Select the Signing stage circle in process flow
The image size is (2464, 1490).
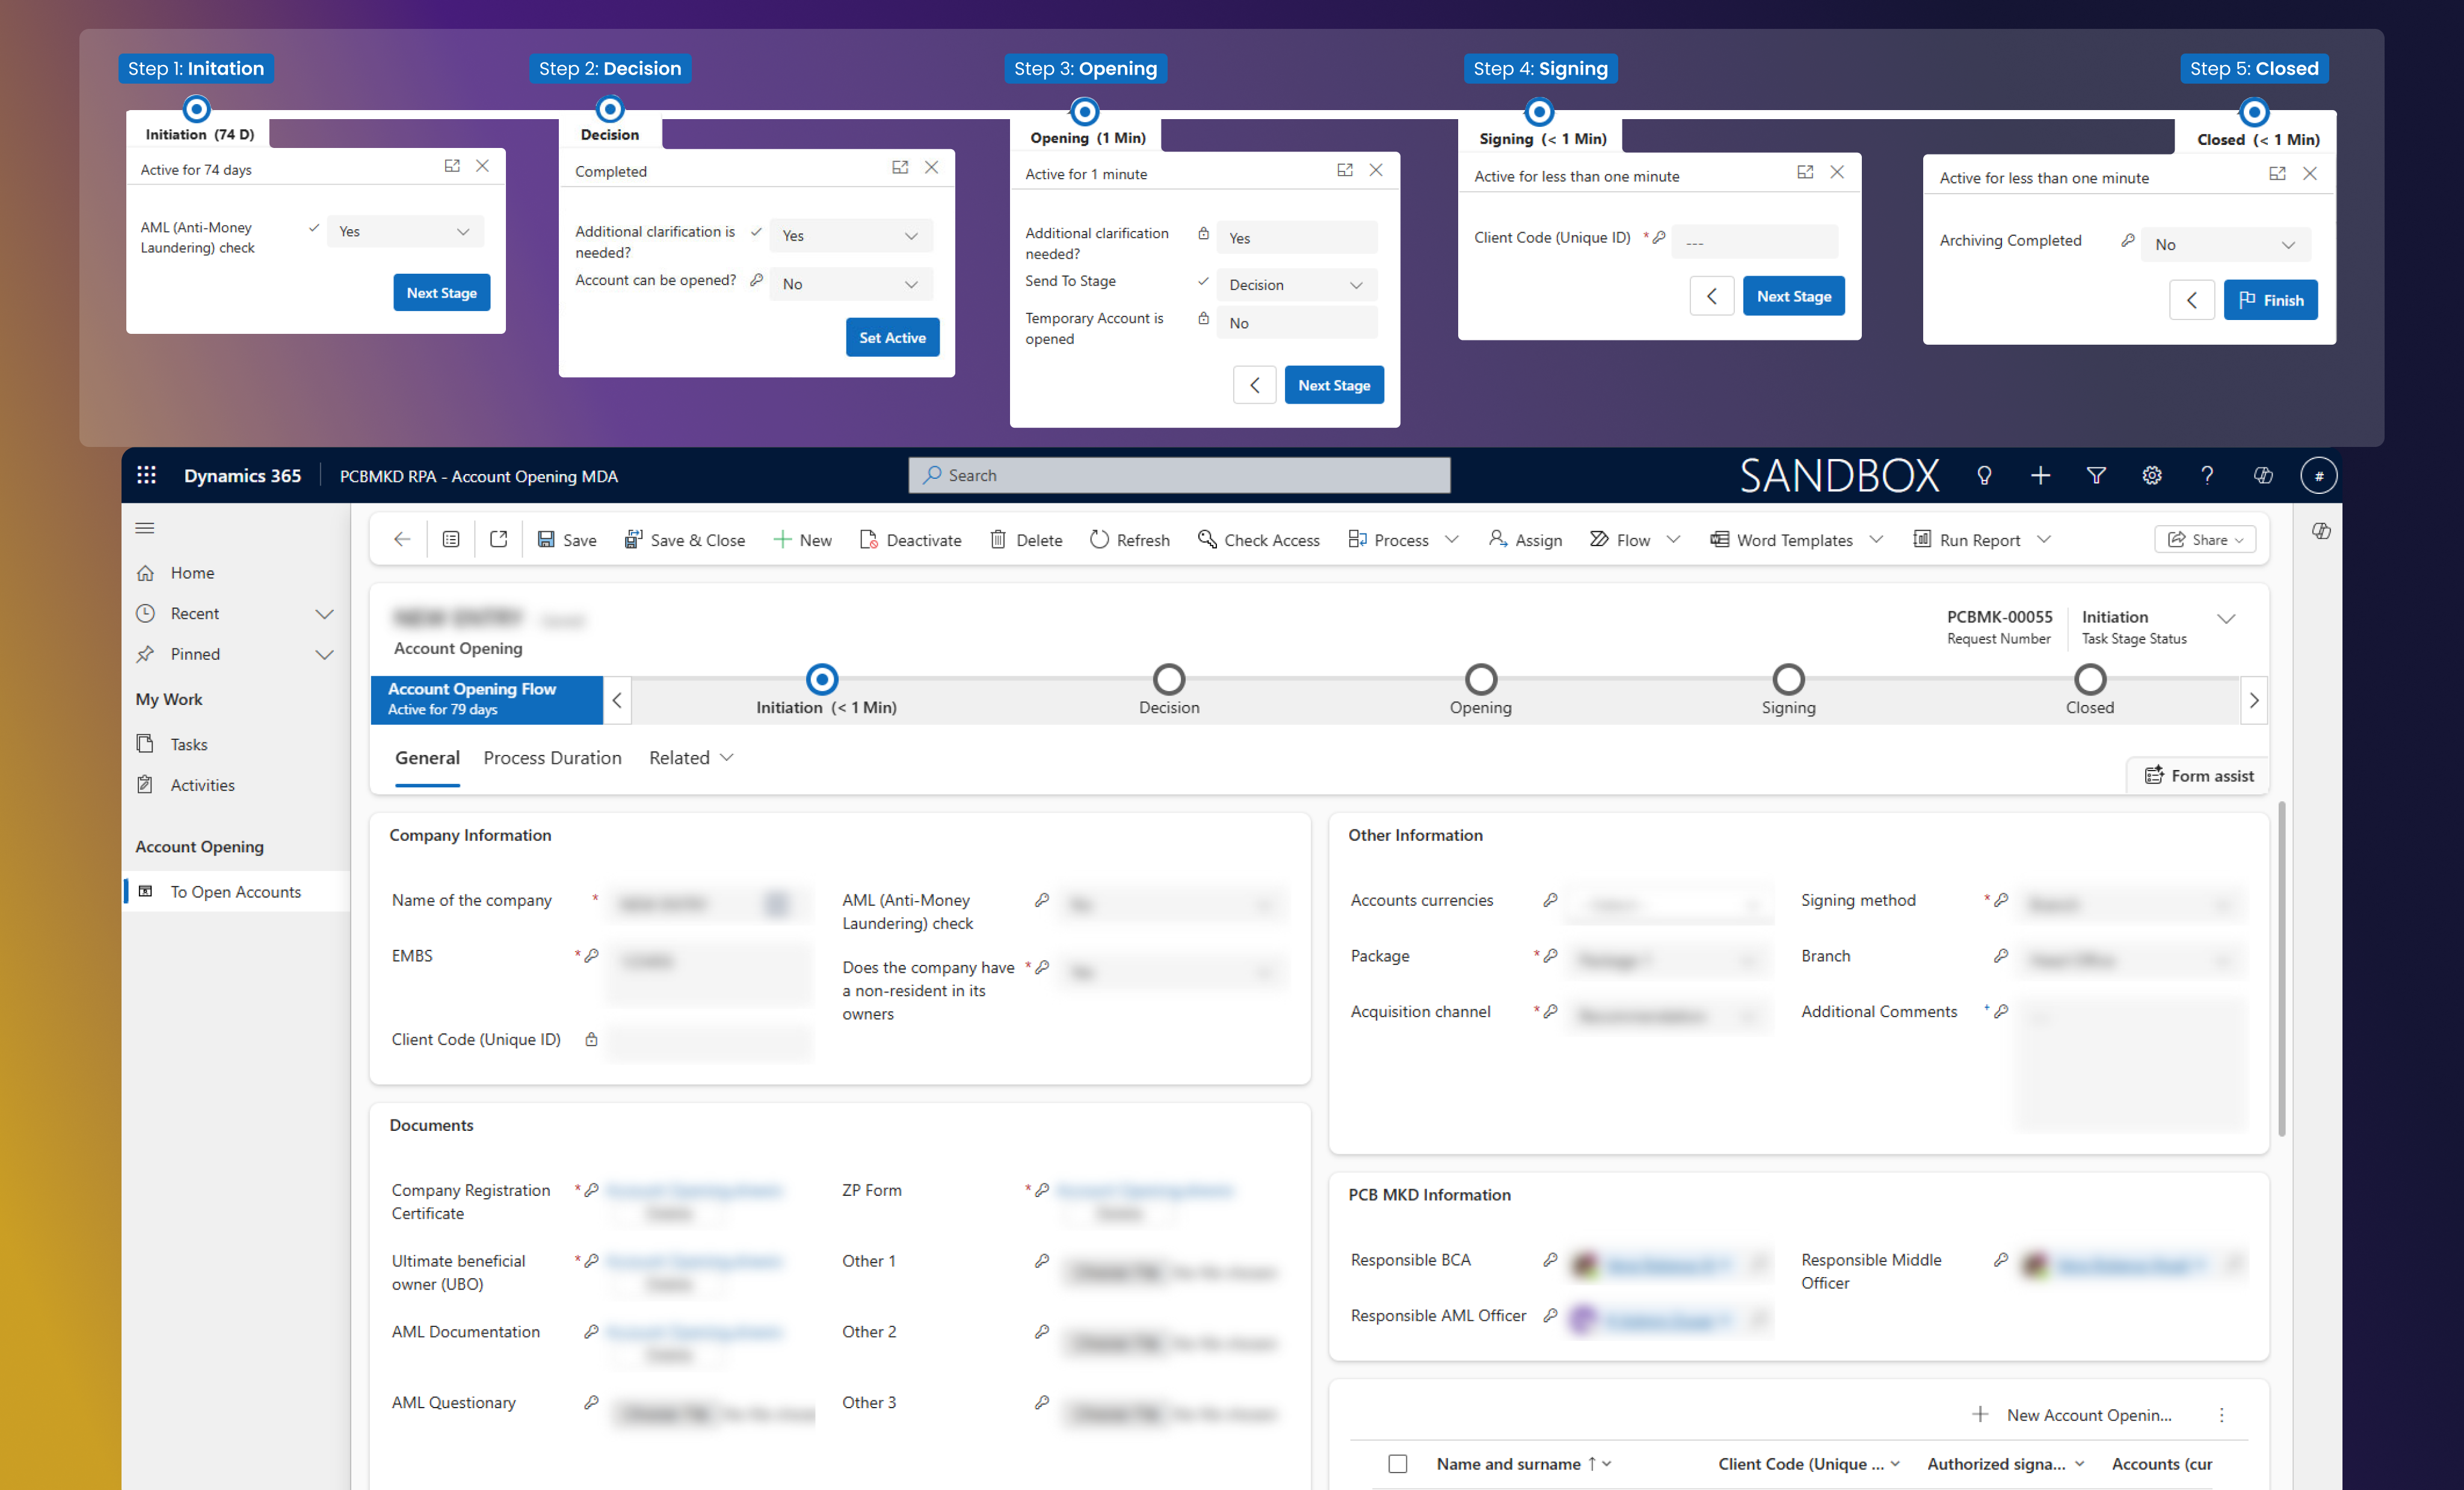(x=1788, y=680)
